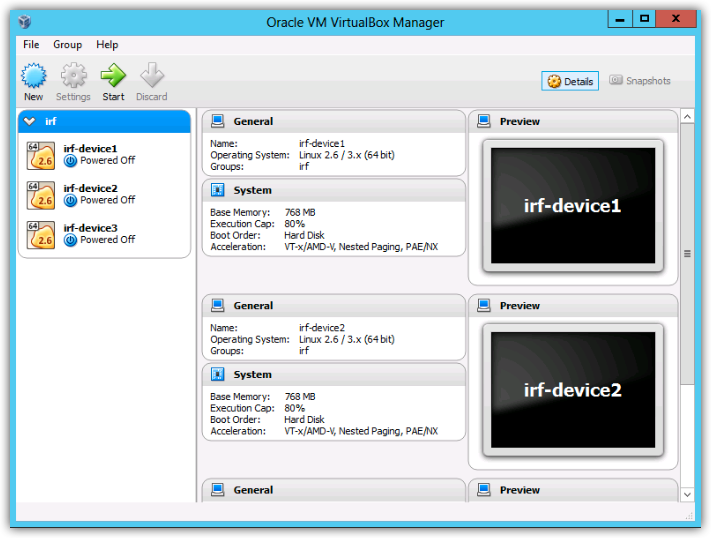Viewport: 711px width, 538px height.
Task: Click irf-device2 Name value text
Action: click(x=321, y=328)
